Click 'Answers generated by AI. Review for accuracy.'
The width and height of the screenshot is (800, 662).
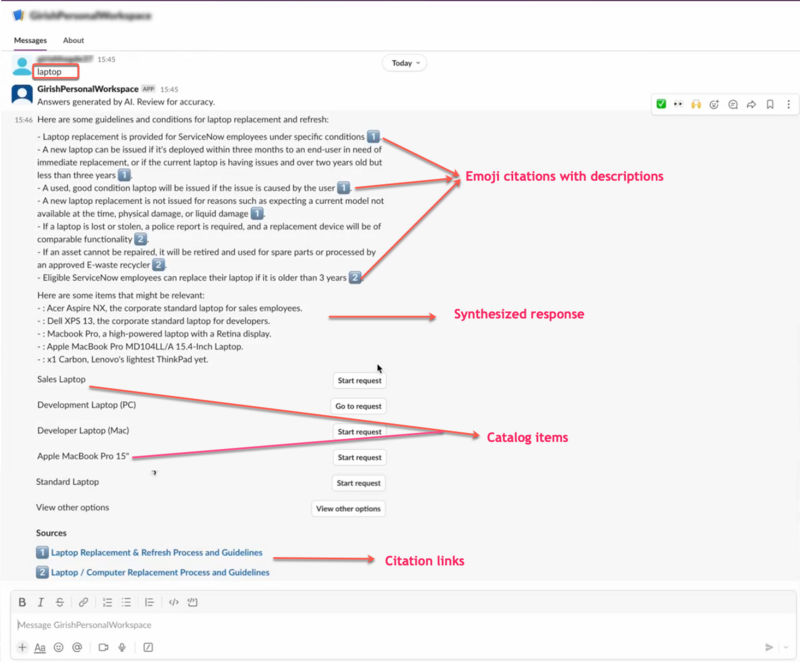pyautogui.click(x=126, y=101)
